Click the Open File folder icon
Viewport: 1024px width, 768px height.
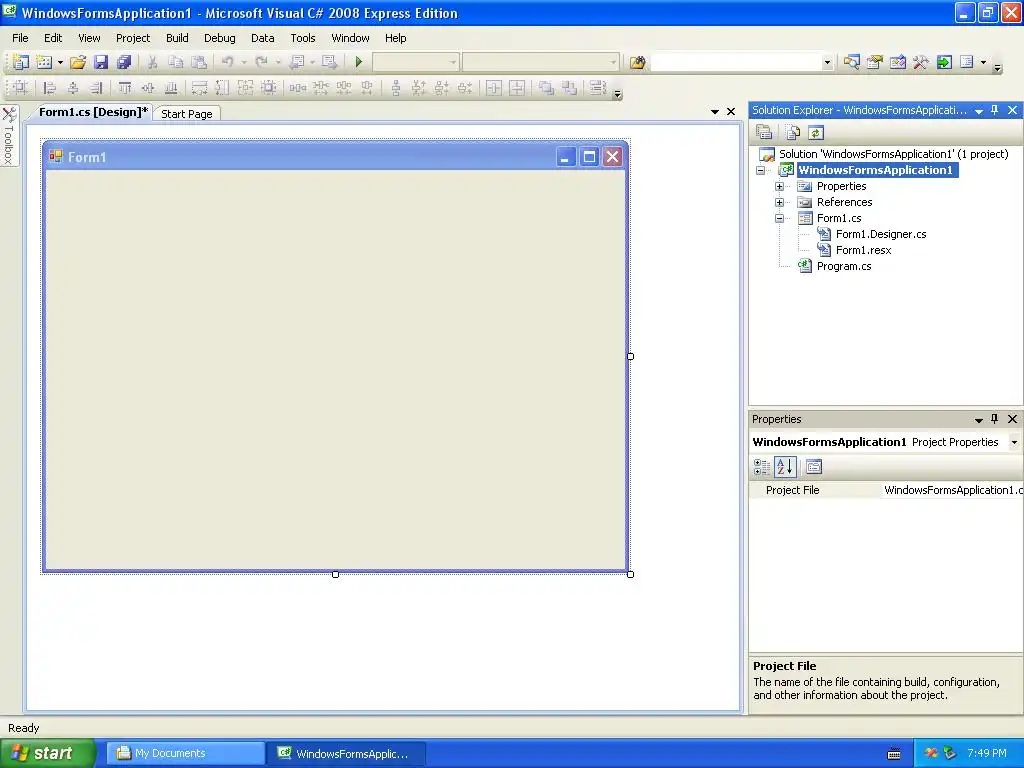pos(78,62)
